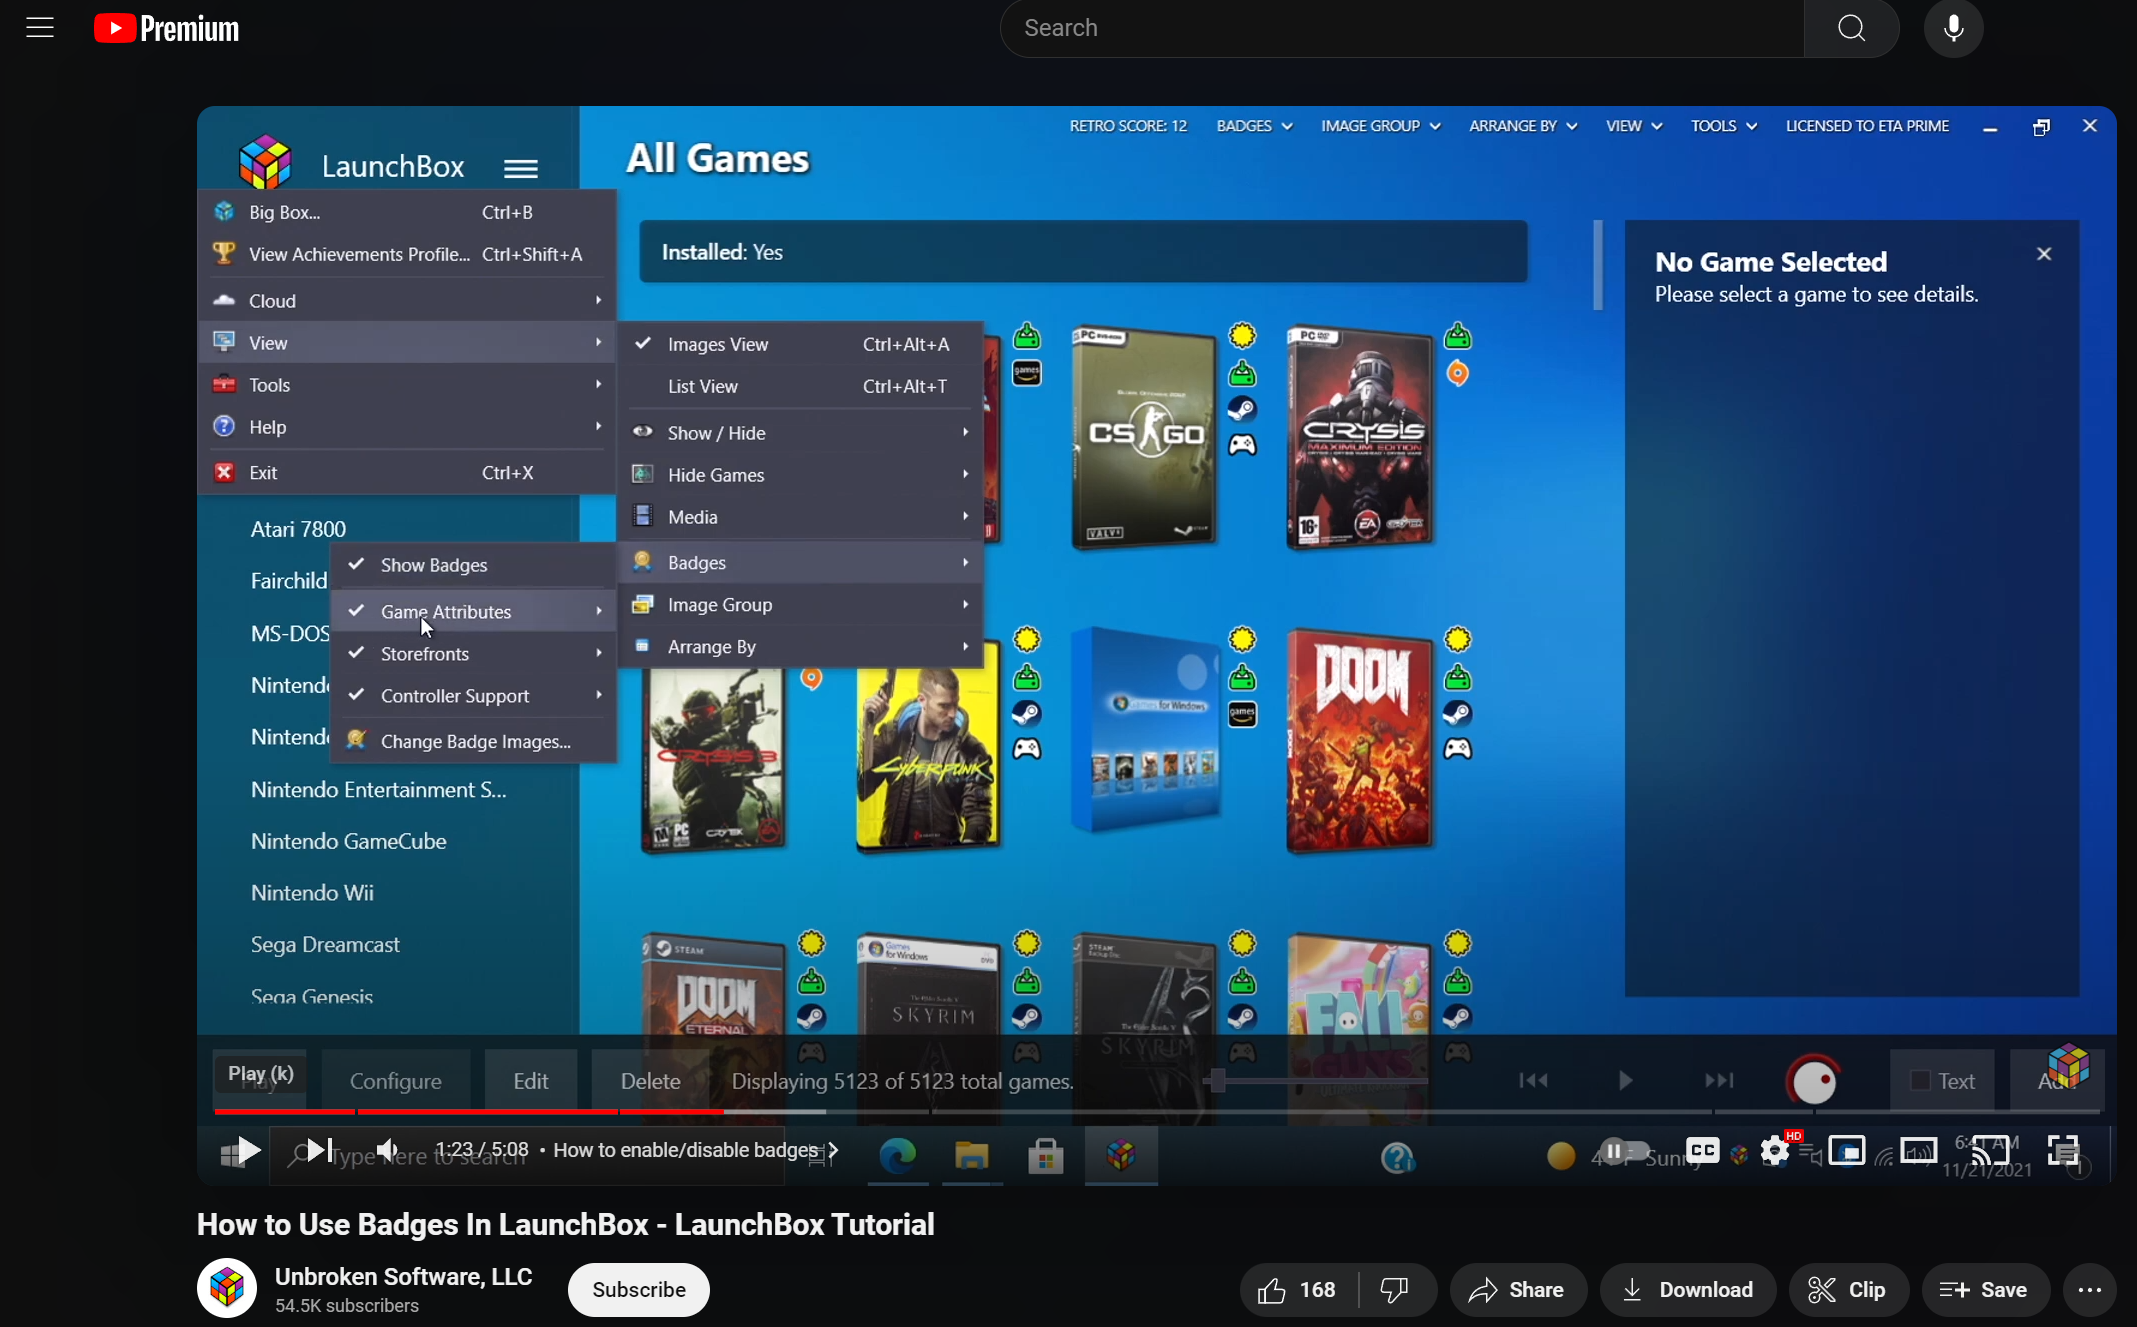The height and width of the screenshot is (1327, 2137).
Task: Toggle the autoplay switch
Action: (x=1623, y=1151)
